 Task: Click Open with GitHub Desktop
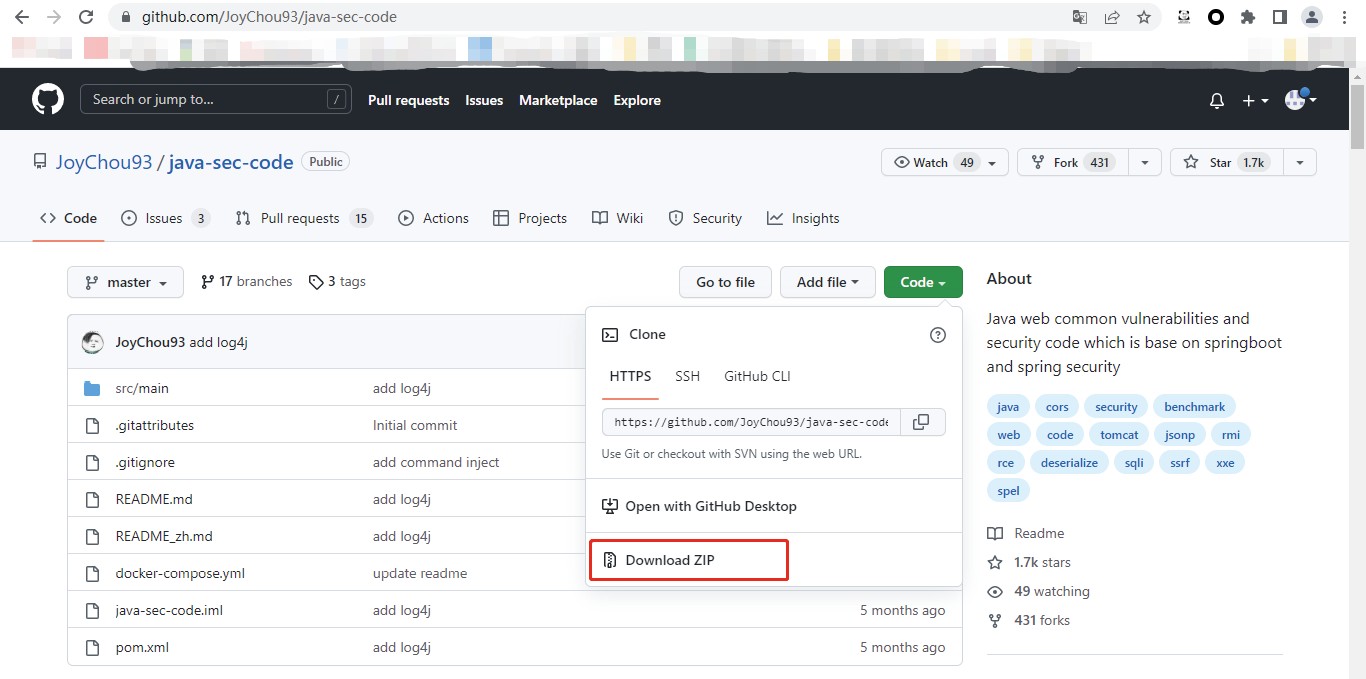click(699, 506)
